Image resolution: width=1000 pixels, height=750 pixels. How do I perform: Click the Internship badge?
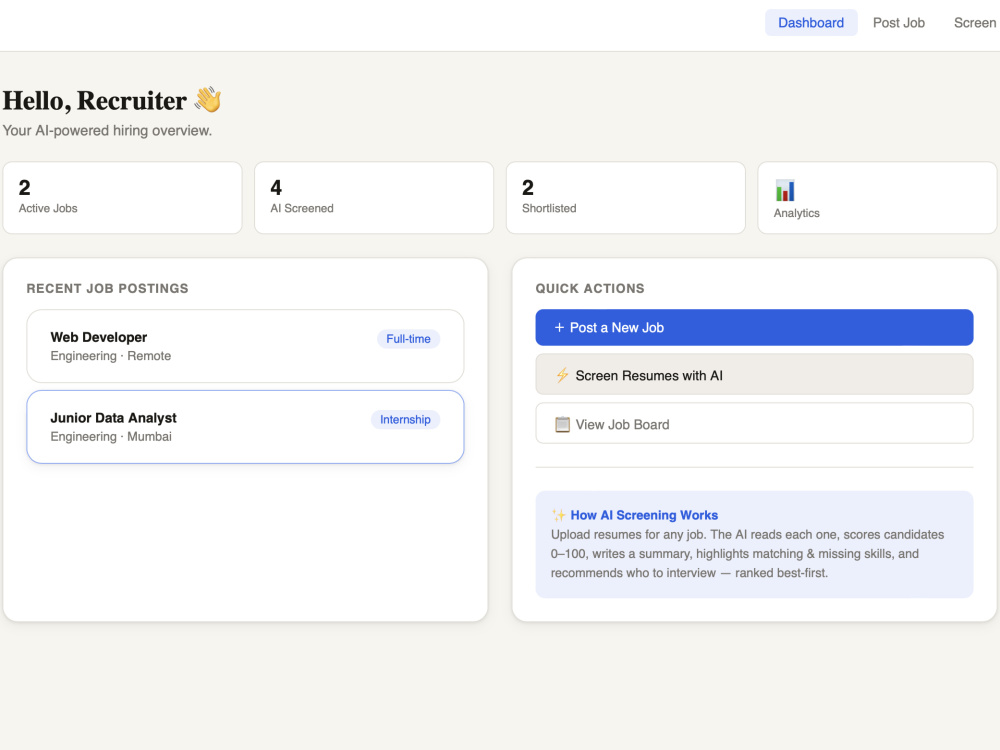(405, 420)
